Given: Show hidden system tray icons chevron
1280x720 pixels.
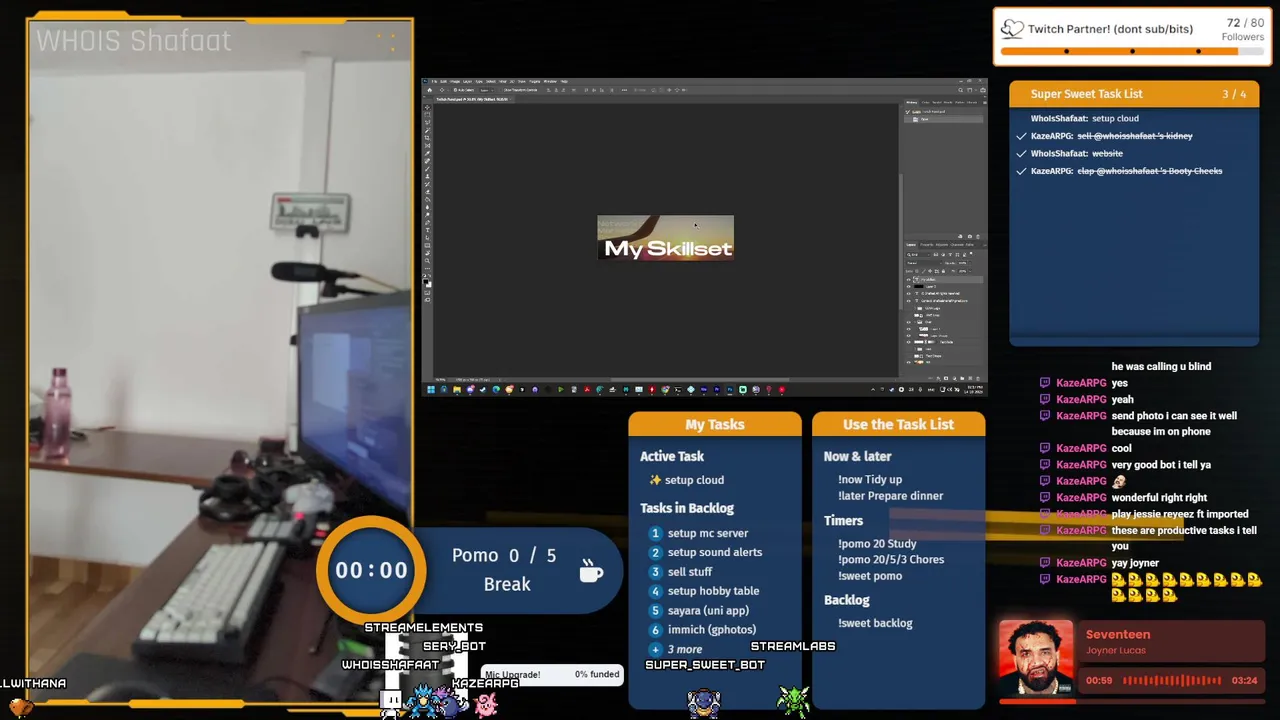Looking at the screenshot, I should (x=873, y=389).
